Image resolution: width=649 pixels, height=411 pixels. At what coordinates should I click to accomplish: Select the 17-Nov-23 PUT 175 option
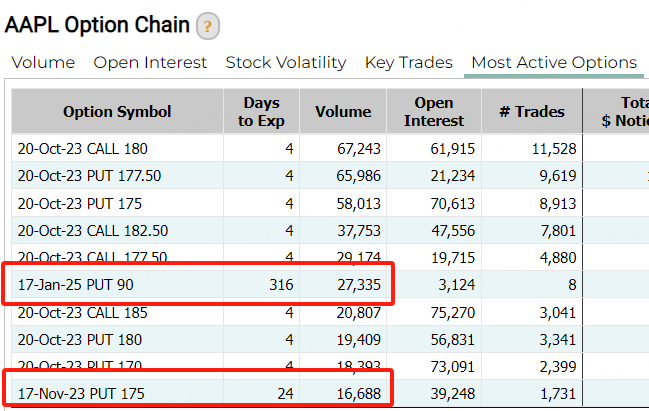click(x=81, y=394)
